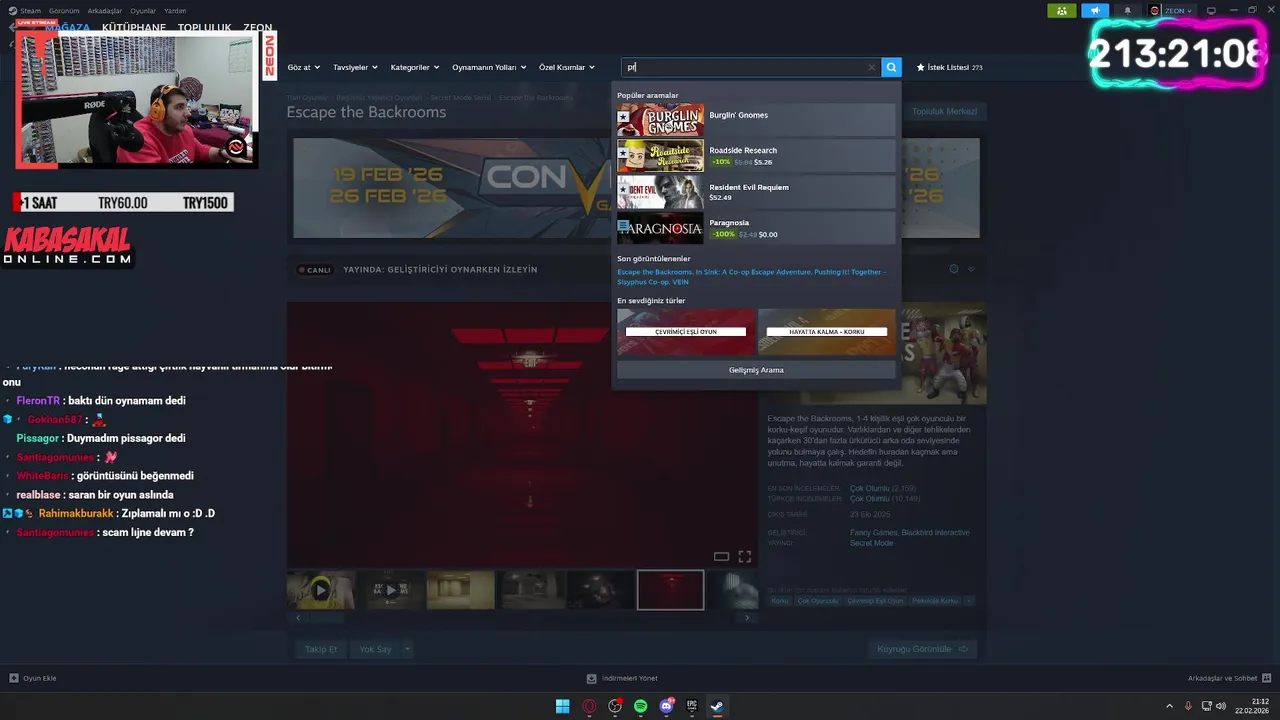1280x720 pixels.
Task: Open Arkadaşlar ve Sohbet panel
Action: pos(1229,678)
